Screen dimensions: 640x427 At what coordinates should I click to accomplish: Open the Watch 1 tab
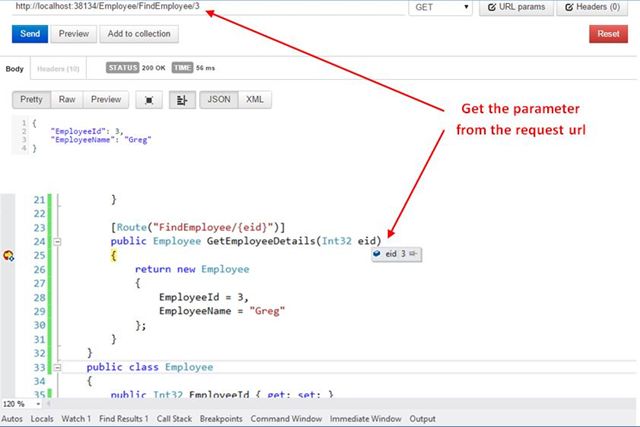click(x=76, y=419)
